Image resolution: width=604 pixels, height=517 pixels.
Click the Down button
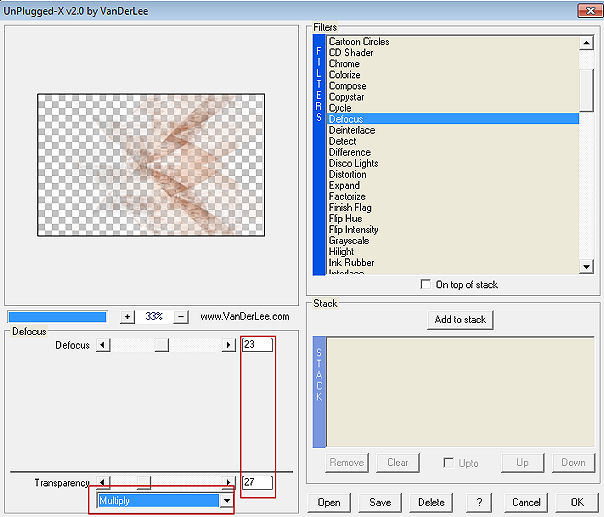(573, 463)
